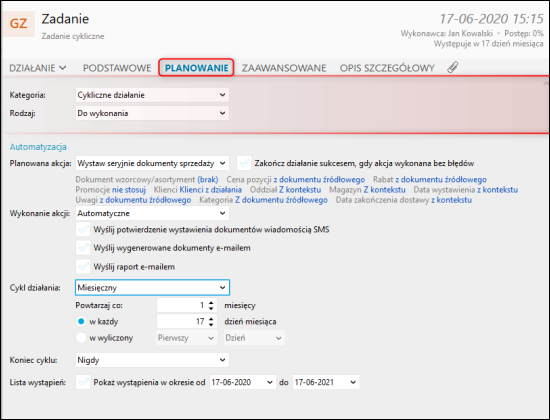Expand the 'Cykl działania' Miesięczny dropdown
550x420 pixels.
point(152,288)
